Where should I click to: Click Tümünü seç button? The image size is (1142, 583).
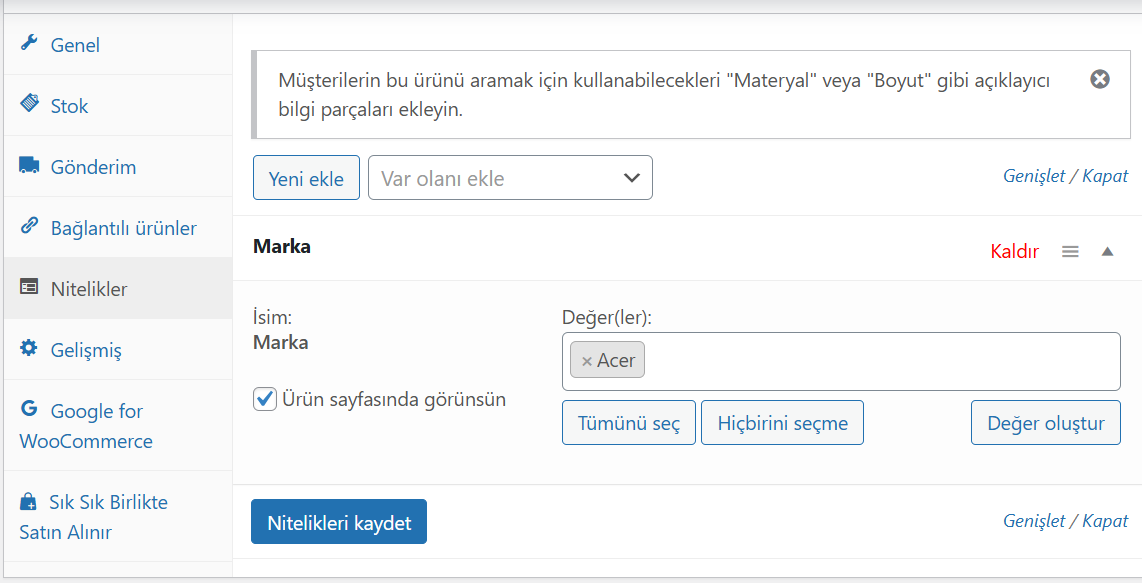[x=629, y=423]
